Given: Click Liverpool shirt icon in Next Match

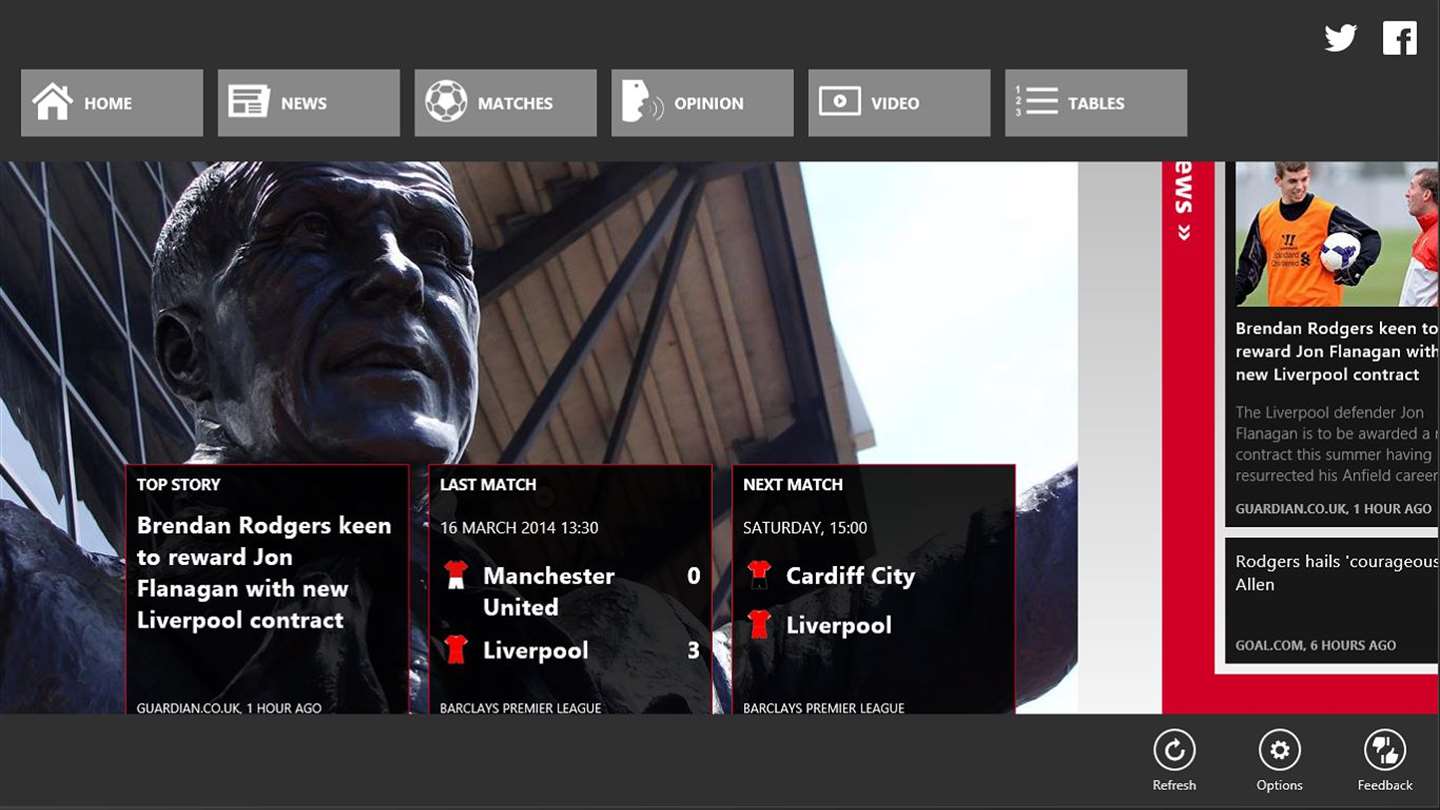Looking at the screenshot, I should click(x=759, y=625).
